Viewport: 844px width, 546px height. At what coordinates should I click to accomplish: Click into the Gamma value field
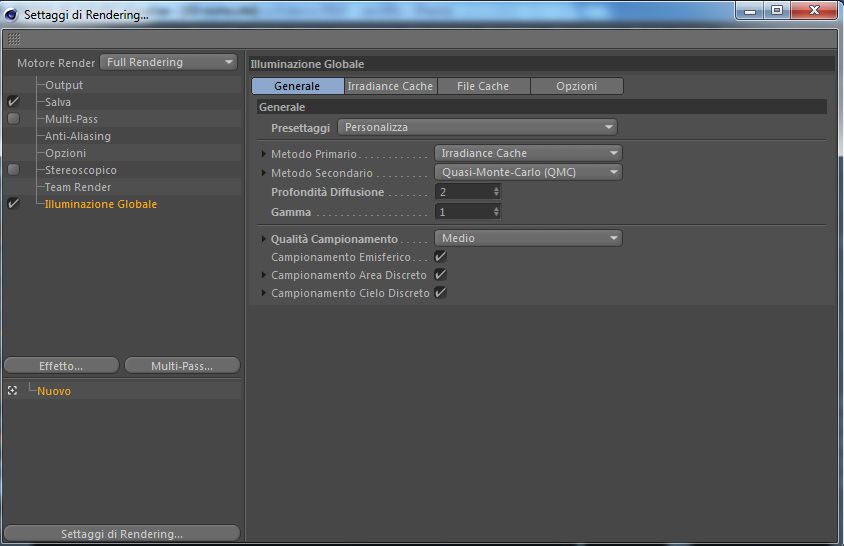point(464,212)
